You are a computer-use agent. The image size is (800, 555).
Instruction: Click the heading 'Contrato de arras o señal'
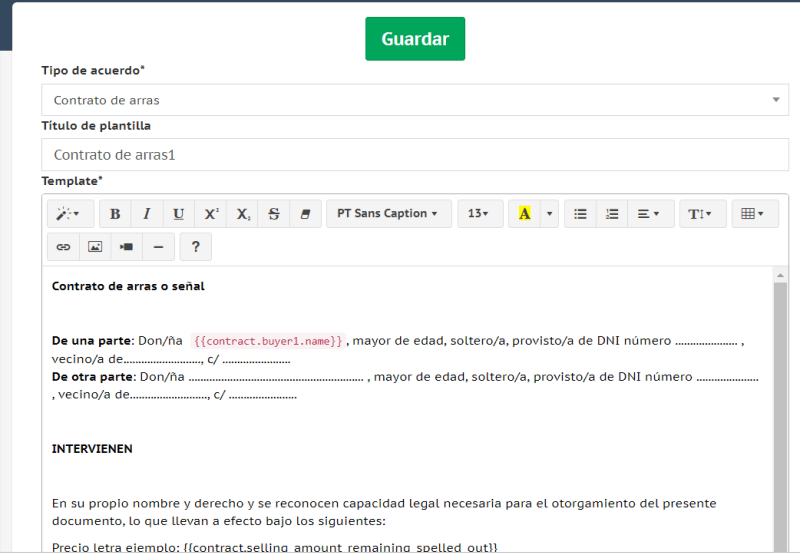tap(128, 286)
